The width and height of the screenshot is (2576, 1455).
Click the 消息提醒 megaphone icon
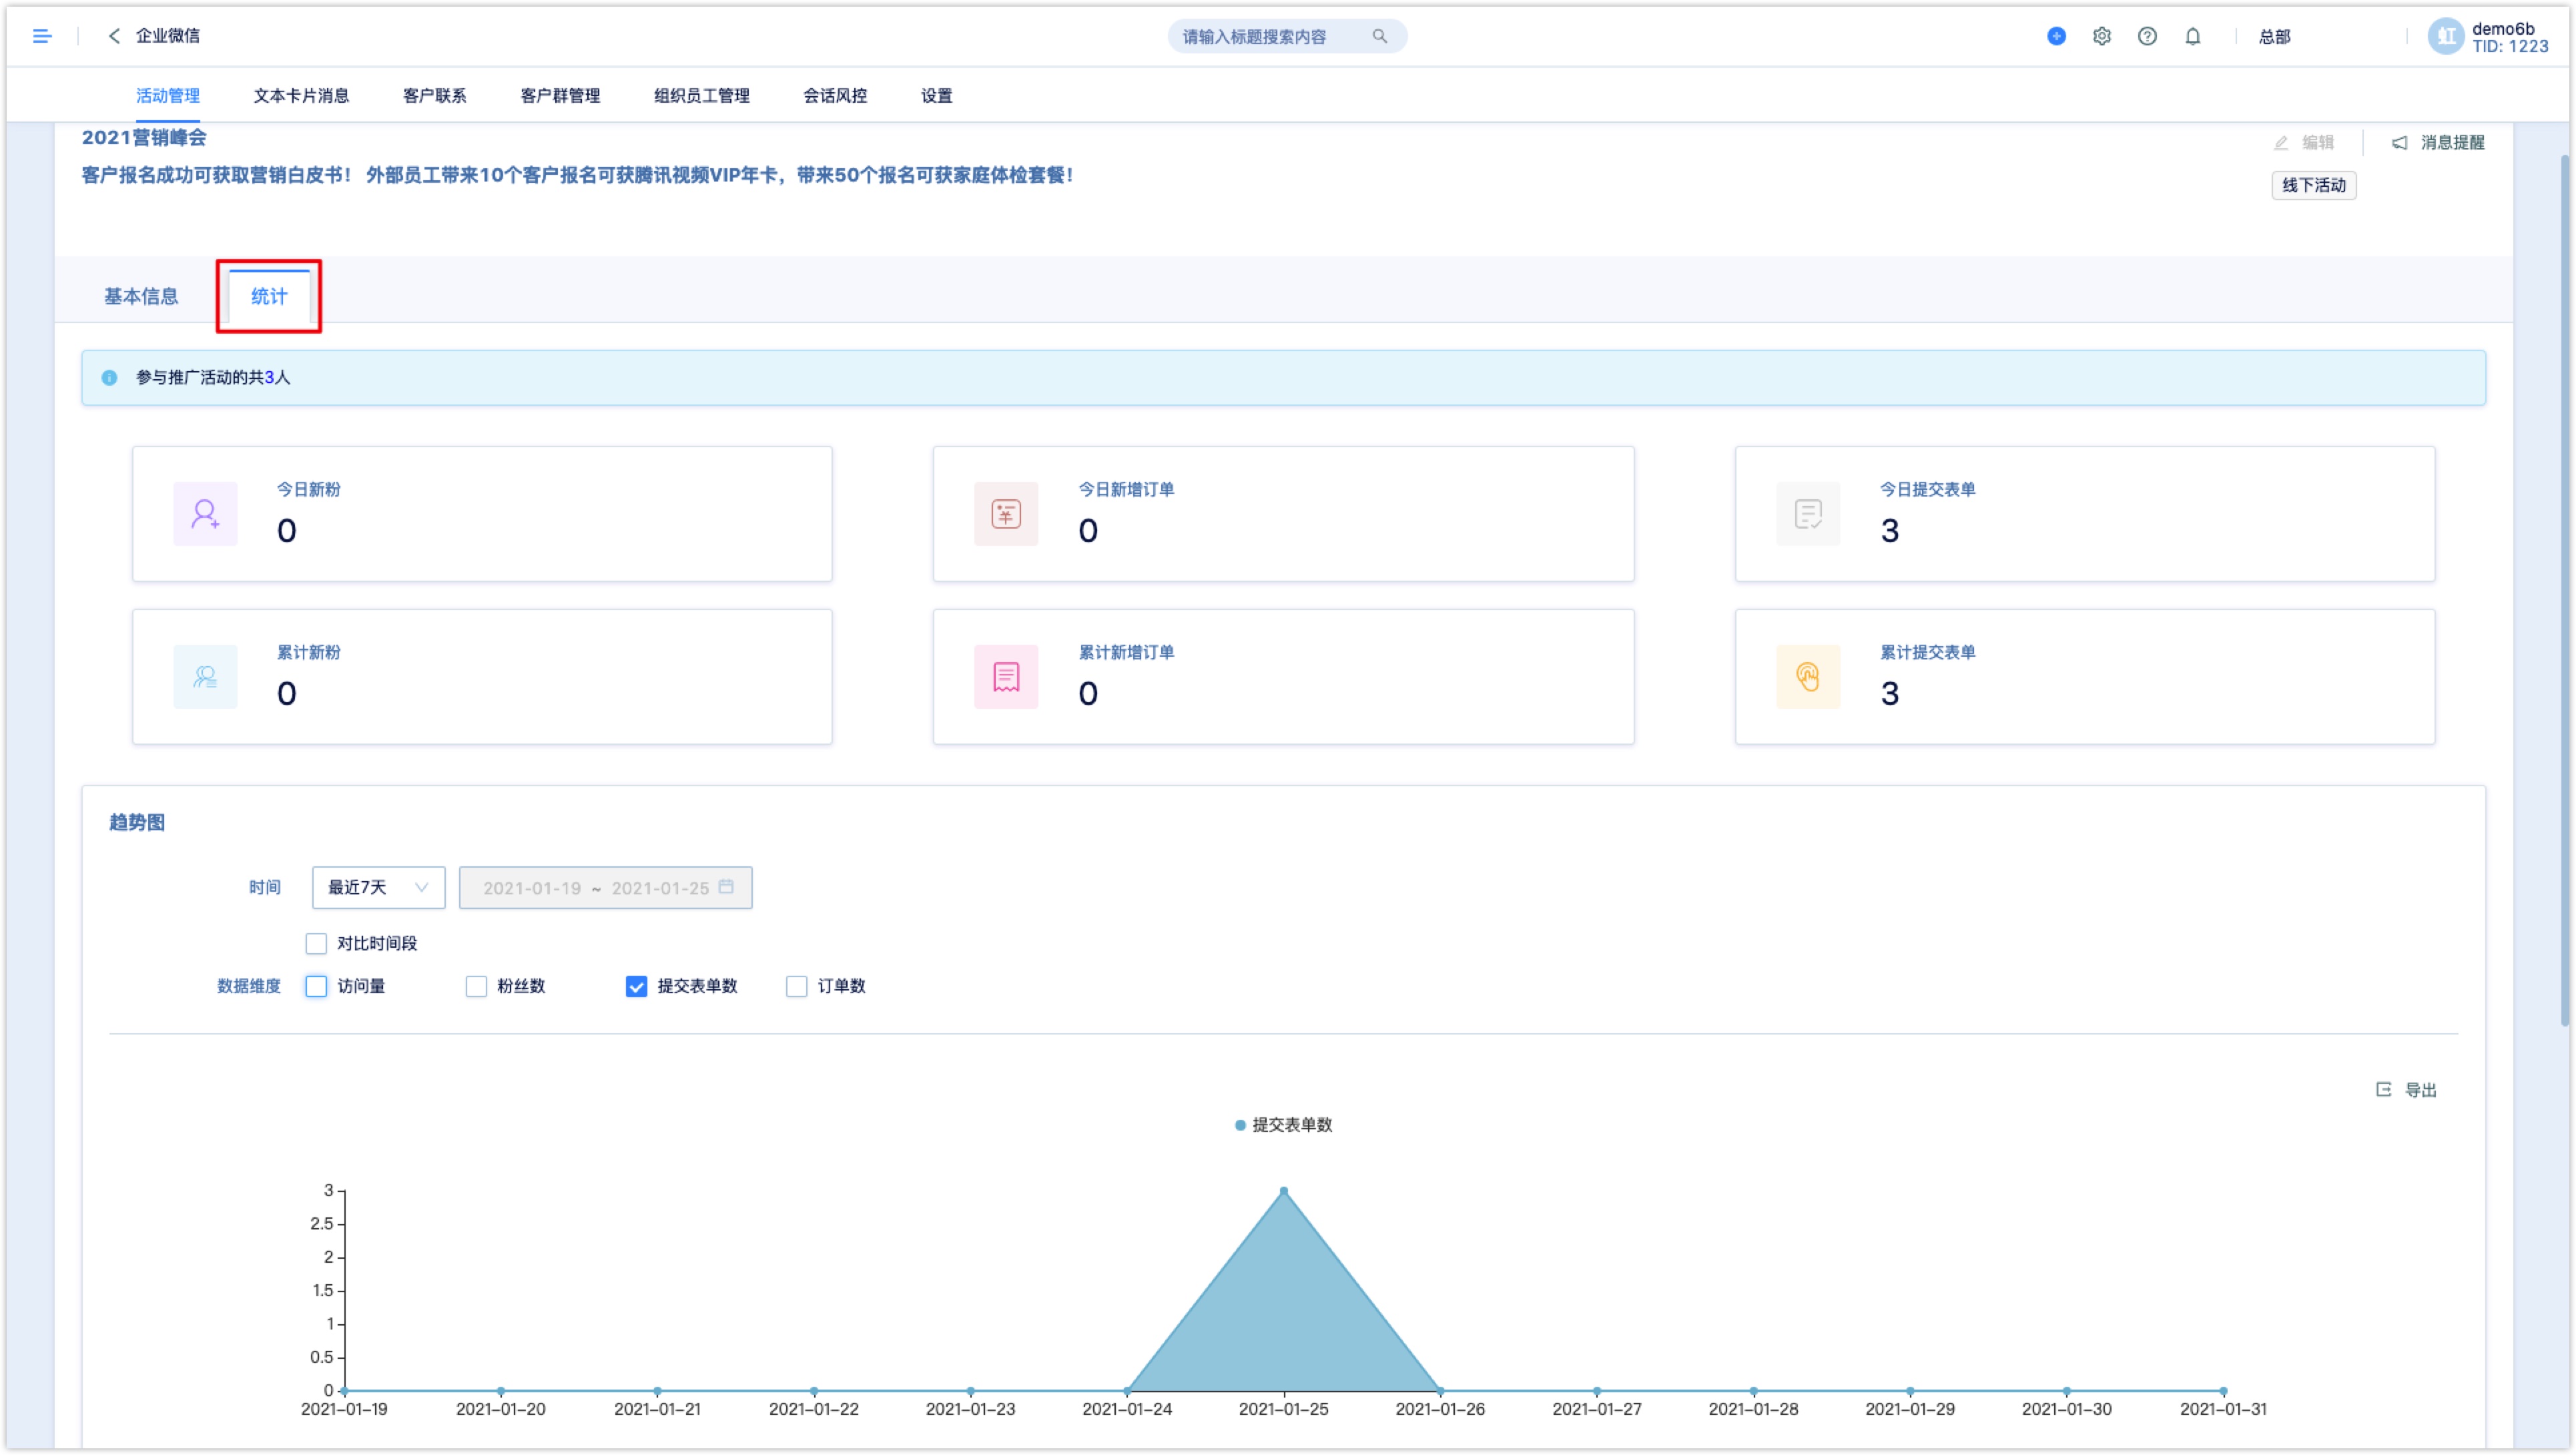2399,143
